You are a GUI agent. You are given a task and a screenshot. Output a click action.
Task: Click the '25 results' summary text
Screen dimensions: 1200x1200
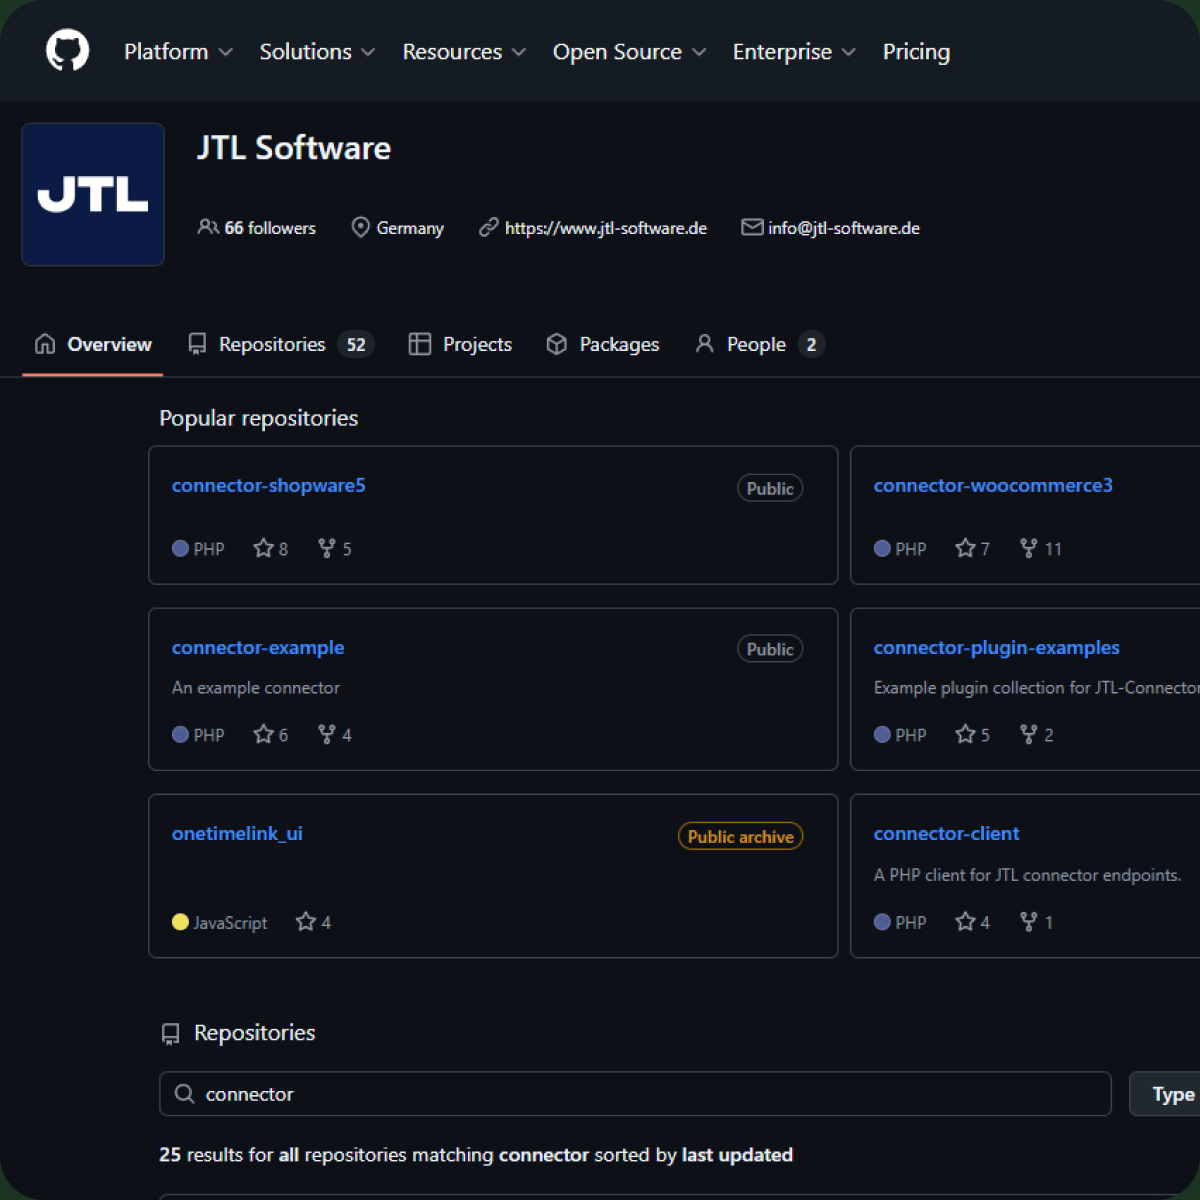click(x=476, y=1155)
